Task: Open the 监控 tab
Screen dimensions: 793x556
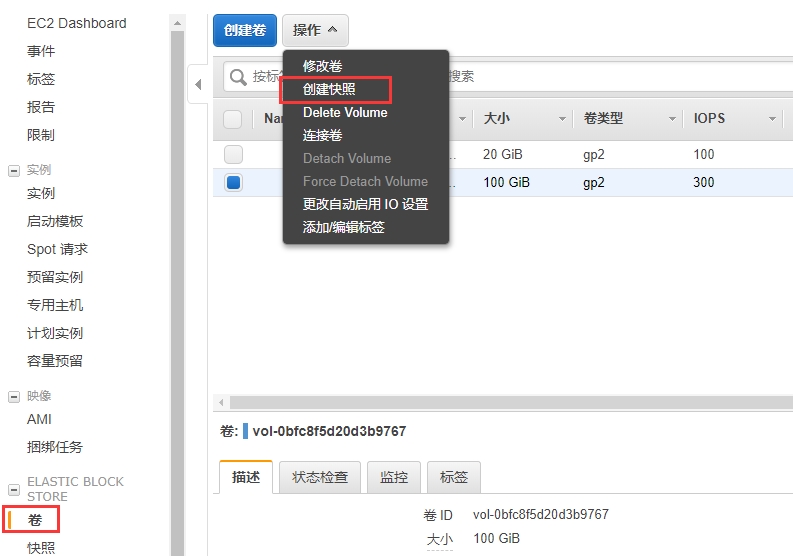Action: 394,477
